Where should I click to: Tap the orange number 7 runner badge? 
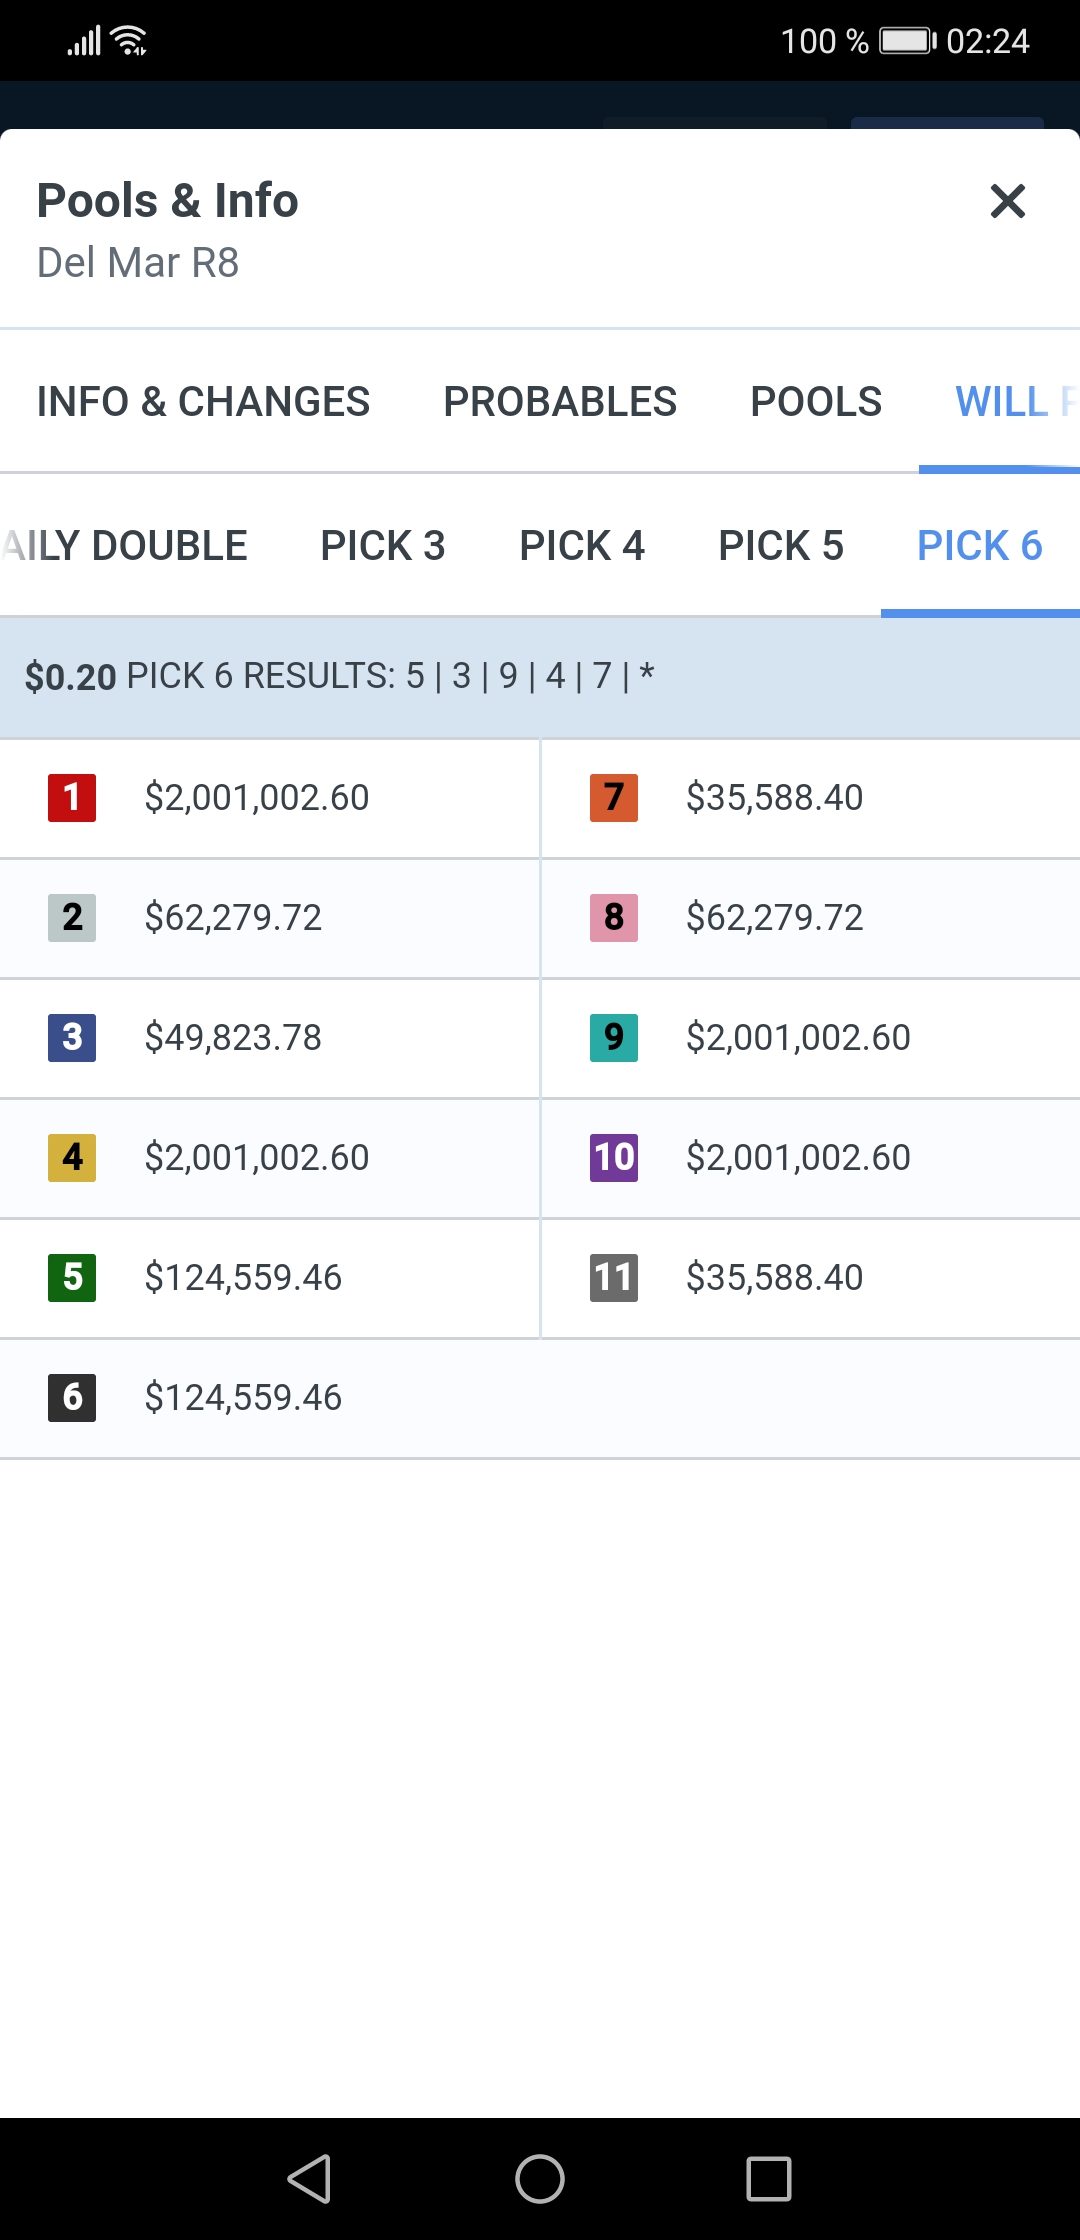click(x=614, y=798)
